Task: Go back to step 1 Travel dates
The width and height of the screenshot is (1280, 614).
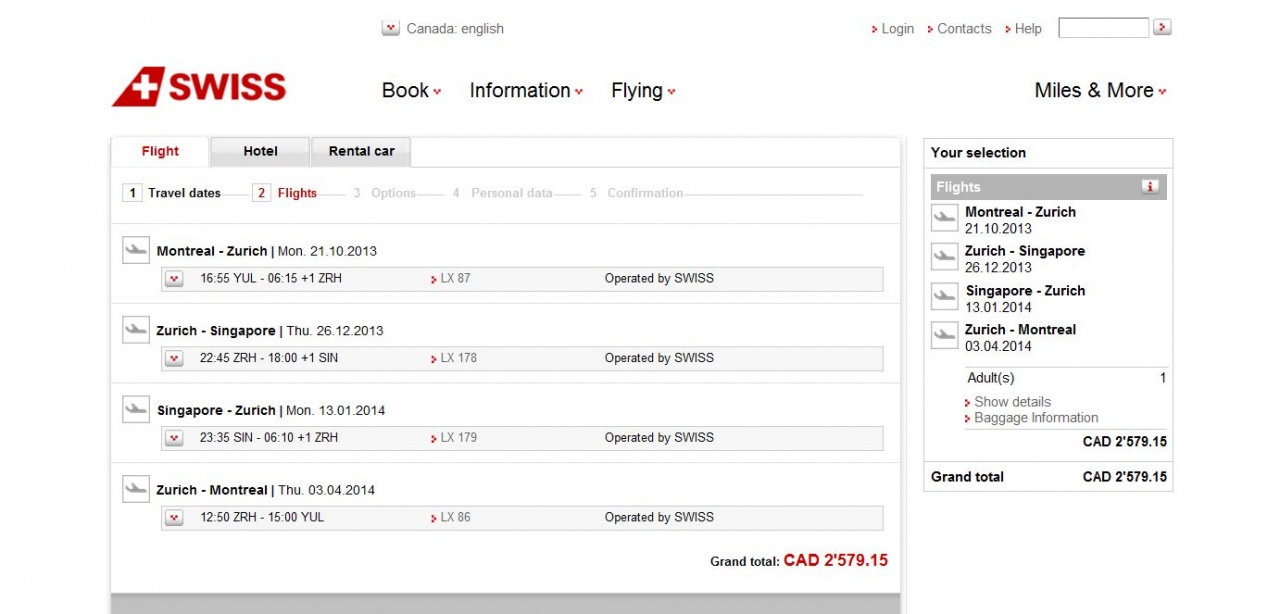Action: (171, 193)
